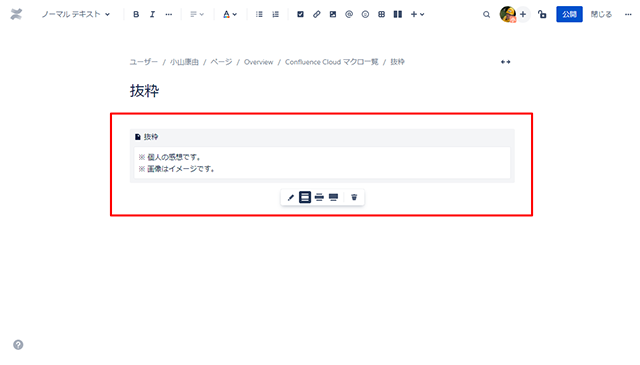Delete the excerpt macro with trash icon
Image resolution: width=640 pixels, height=365 pixels.
[354, 197]
